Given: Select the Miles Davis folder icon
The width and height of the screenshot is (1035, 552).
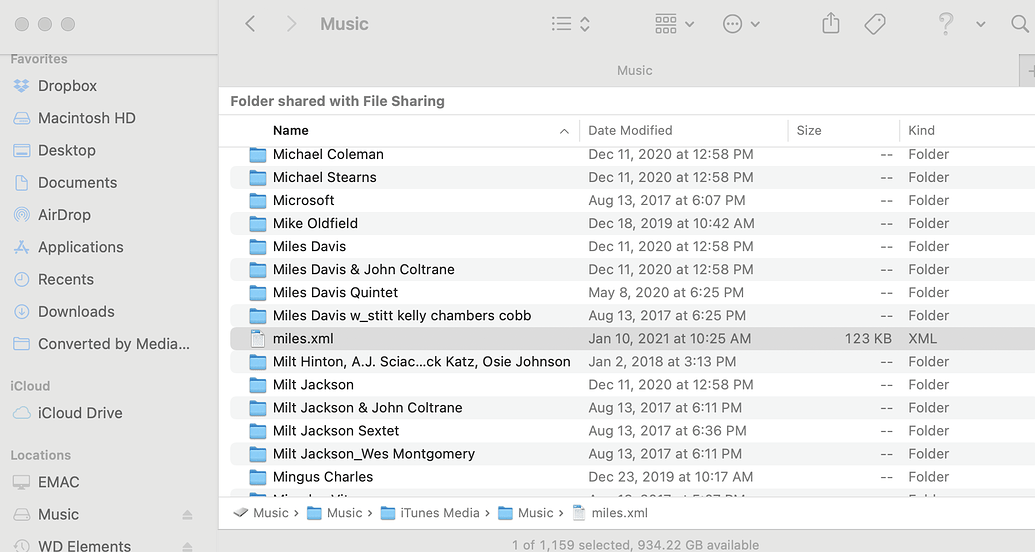Looking at the screenshot, I should 257,247.
